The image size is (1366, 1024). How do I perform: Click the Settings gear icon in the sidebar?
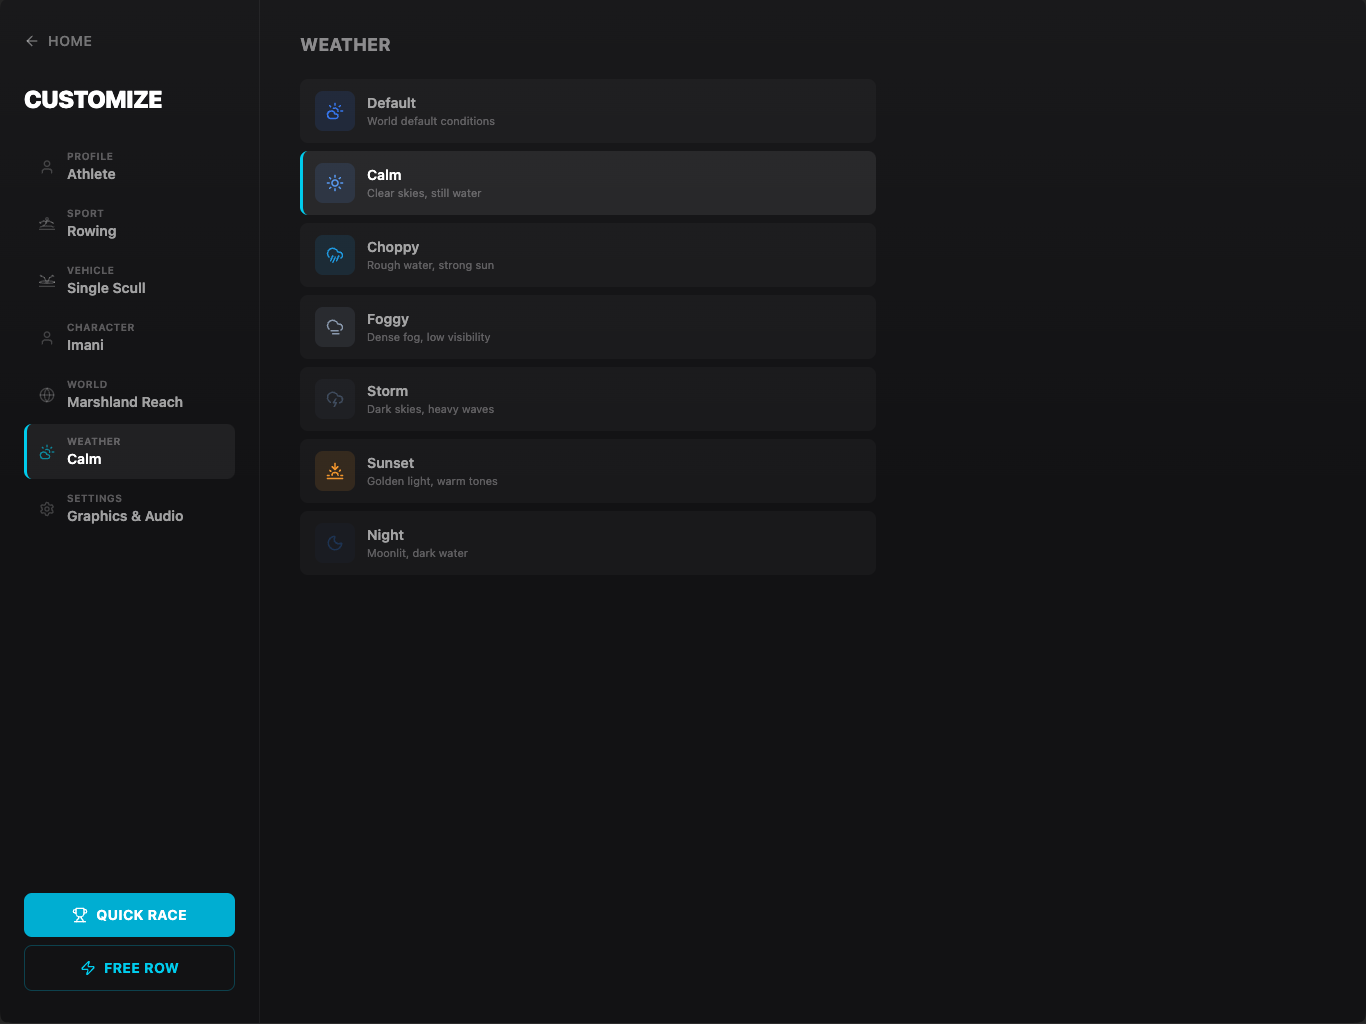(x=47, y=509)
